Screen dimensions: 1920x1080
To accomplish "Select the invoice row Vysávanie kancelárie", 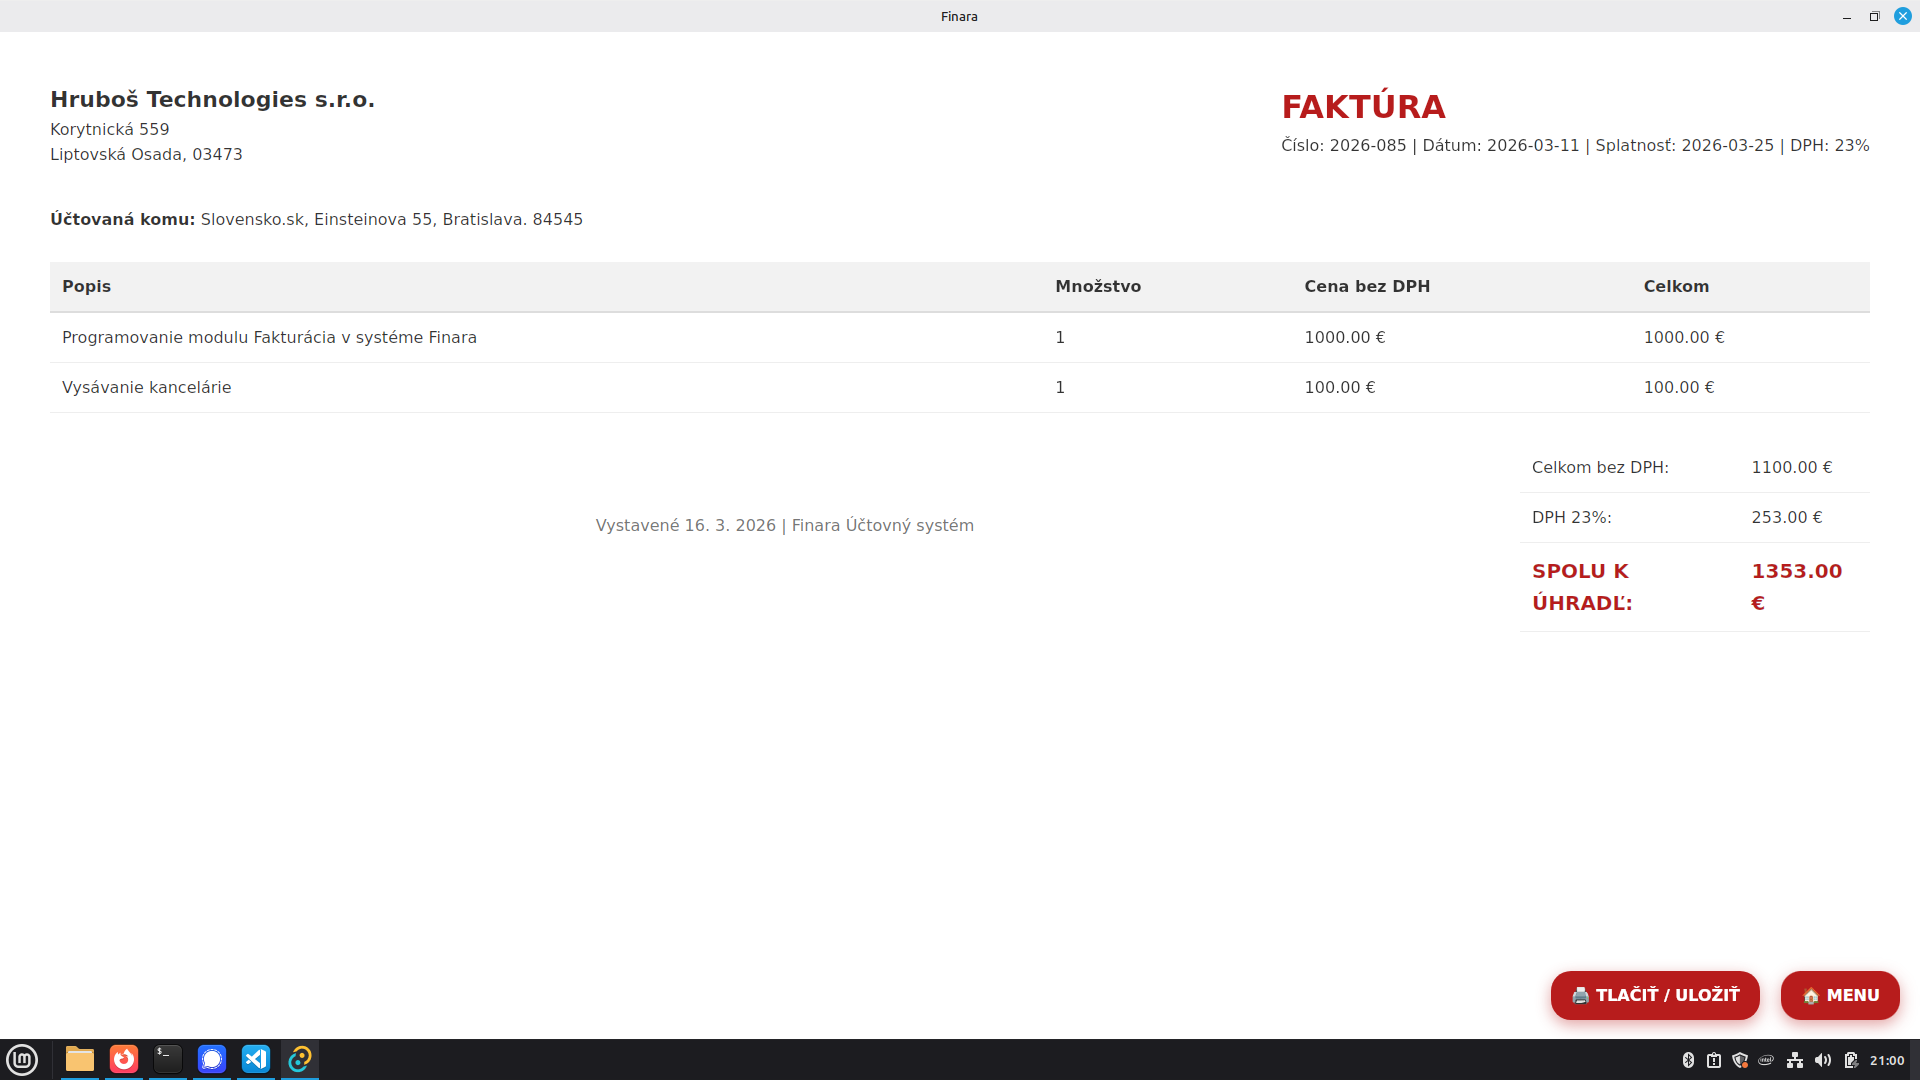I will tap(146, 387).
